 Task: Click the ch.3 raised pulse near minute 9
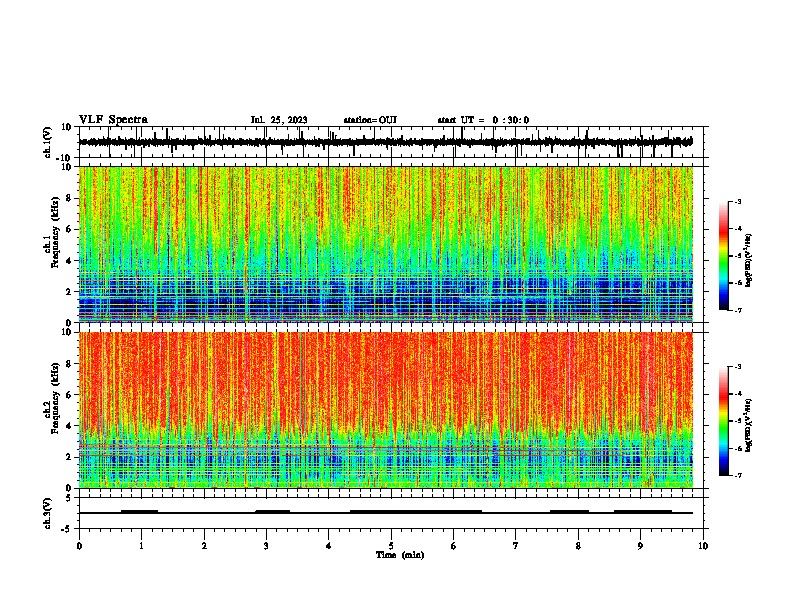click(x=643, y=511)
